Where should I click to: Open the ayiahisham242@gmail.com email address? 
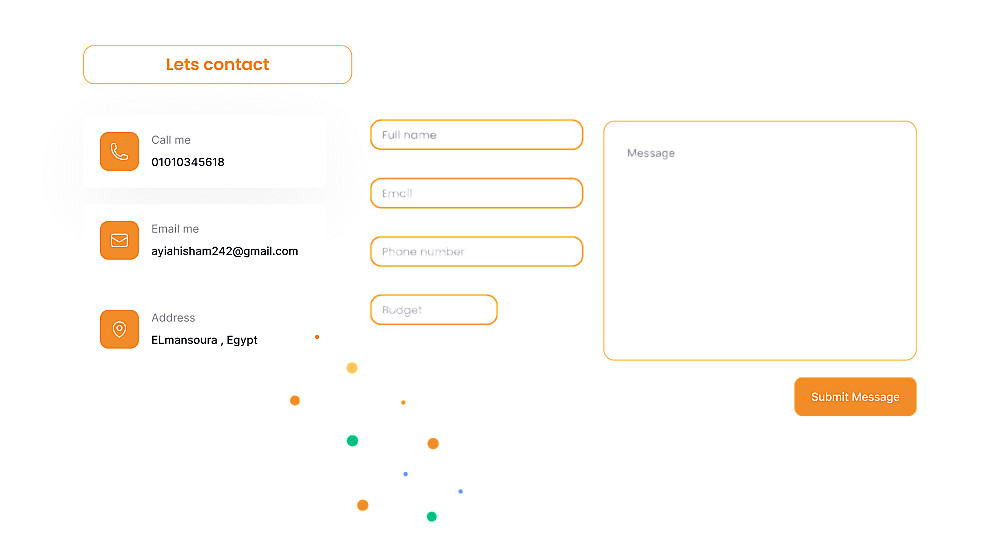[225, 251]
